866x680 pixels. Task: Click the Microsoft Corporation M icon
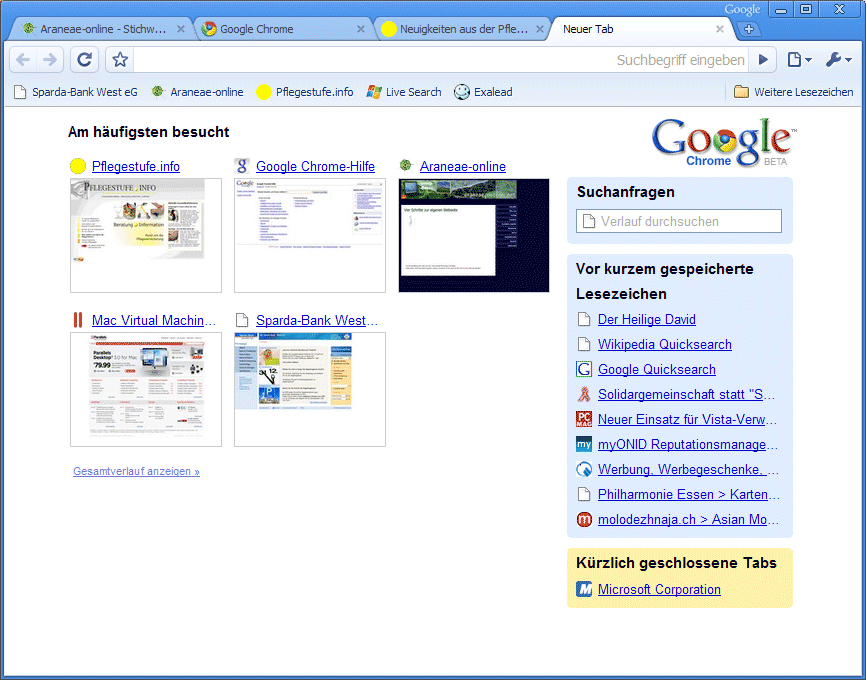click(x=584, y=589)
